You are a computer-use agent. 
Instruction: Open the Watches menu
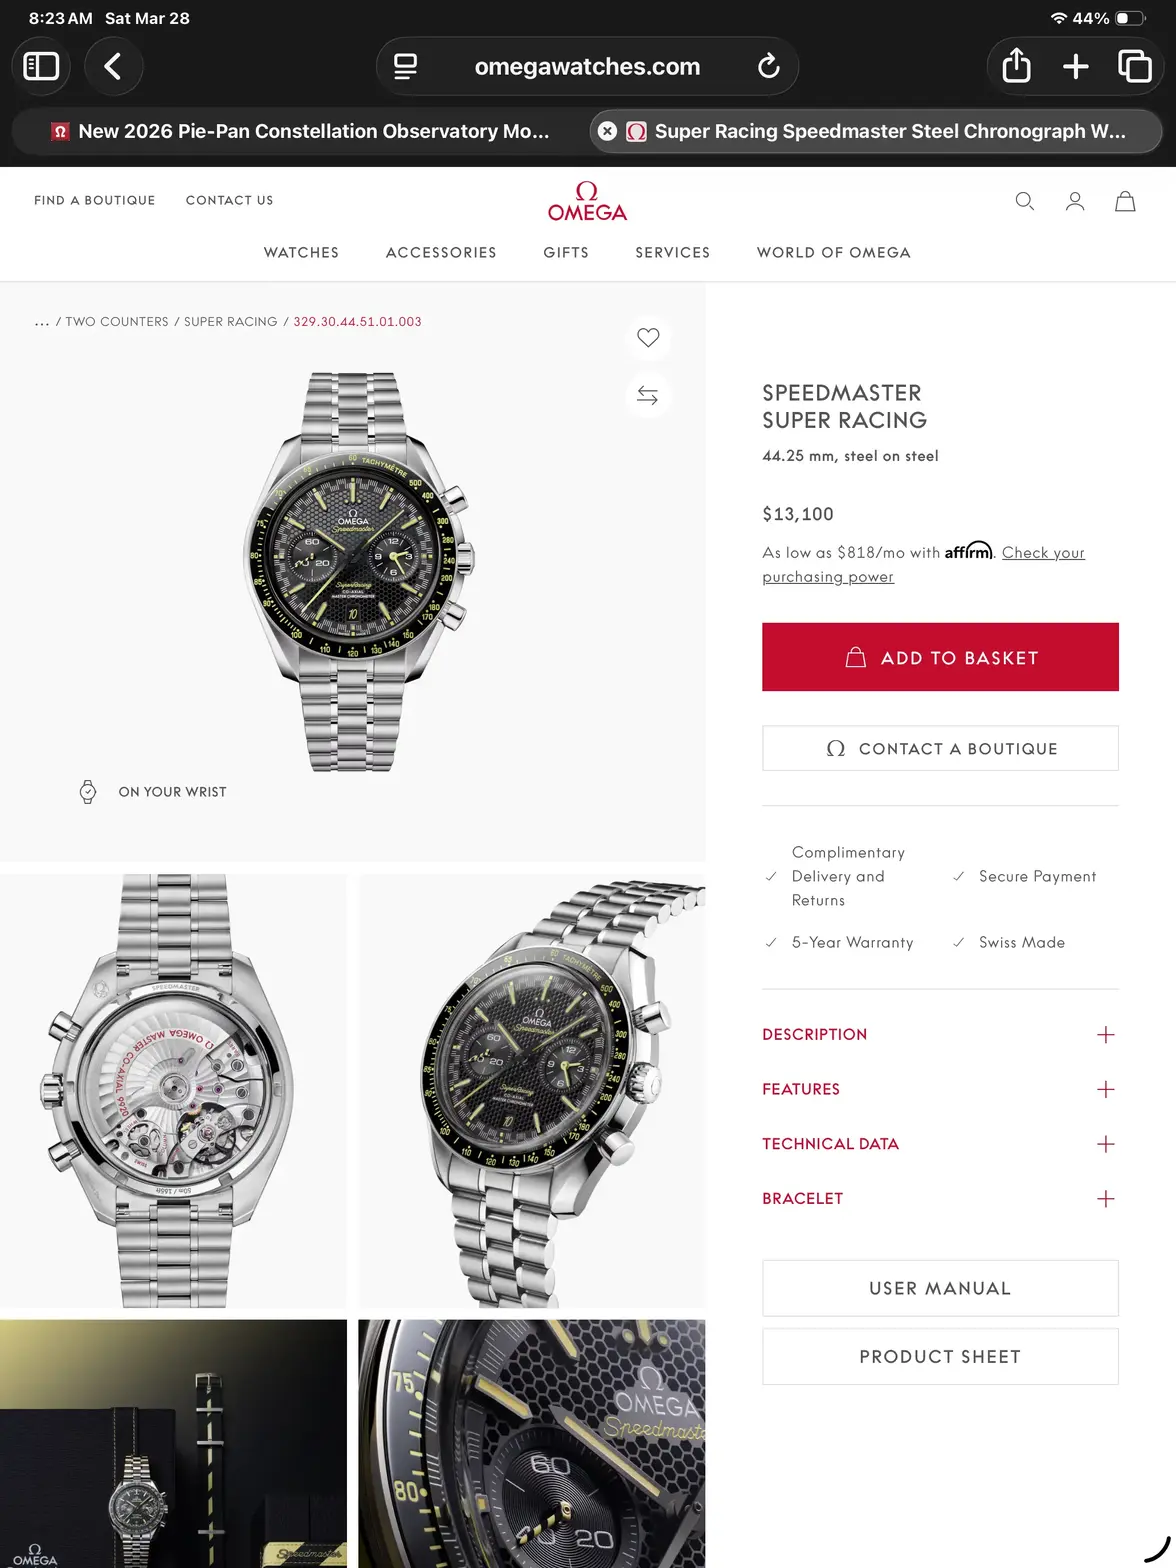coord(301,253)
